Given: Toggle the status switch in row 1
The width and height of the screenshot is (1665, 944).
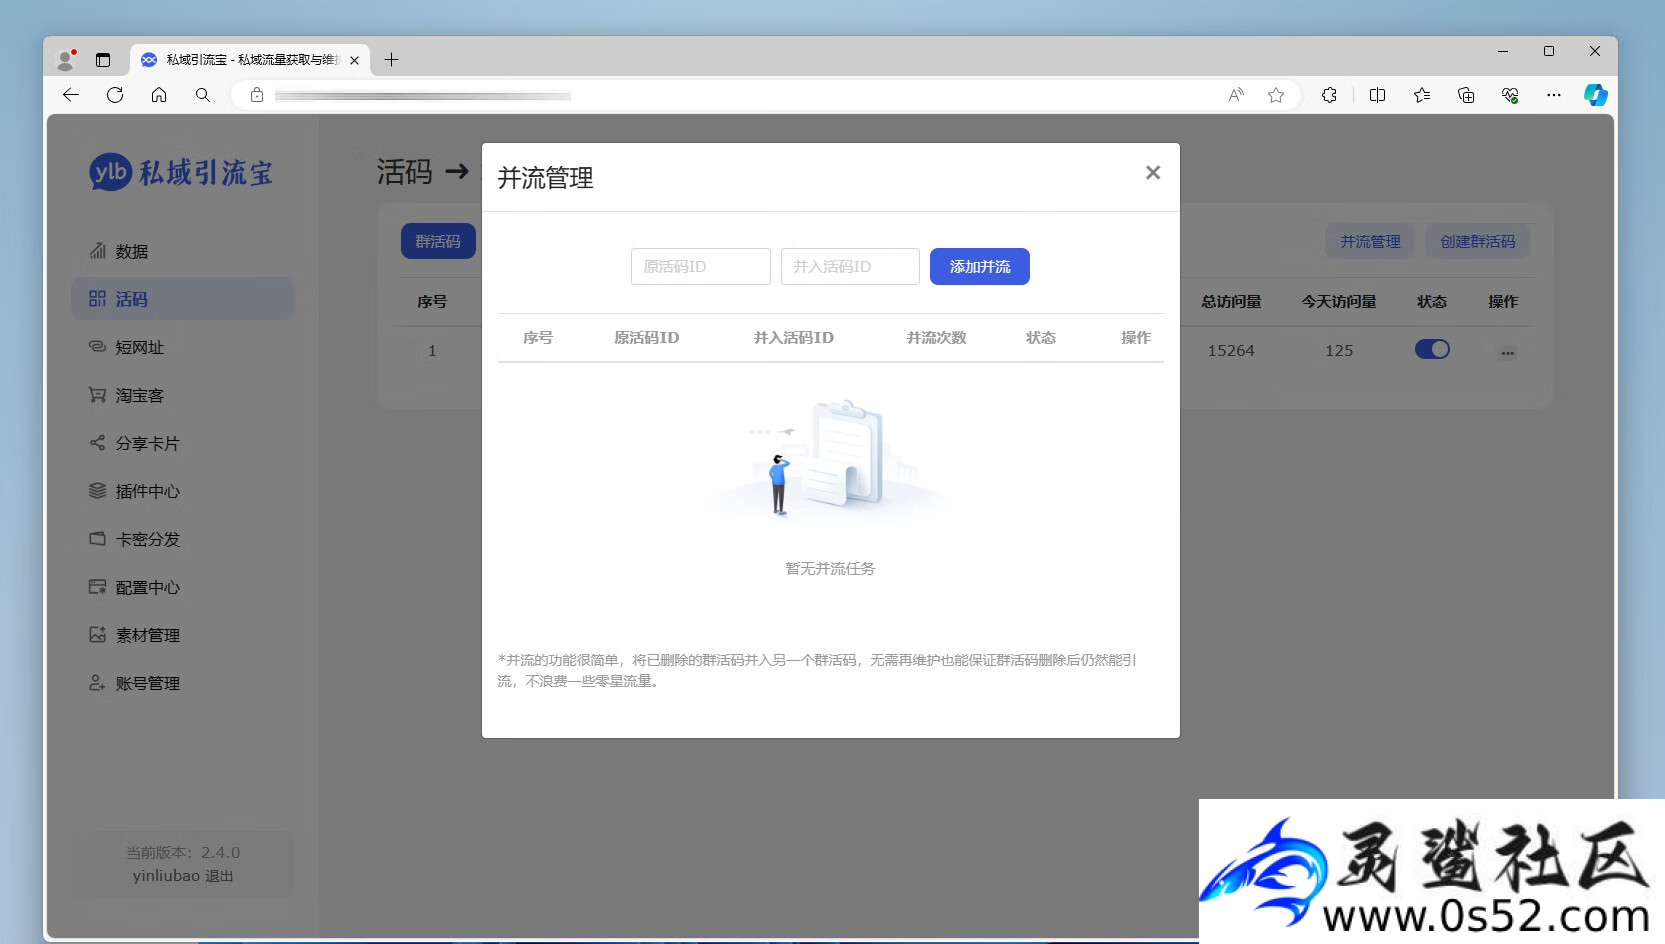Looking at the screenshot, I should point(1432,349).
